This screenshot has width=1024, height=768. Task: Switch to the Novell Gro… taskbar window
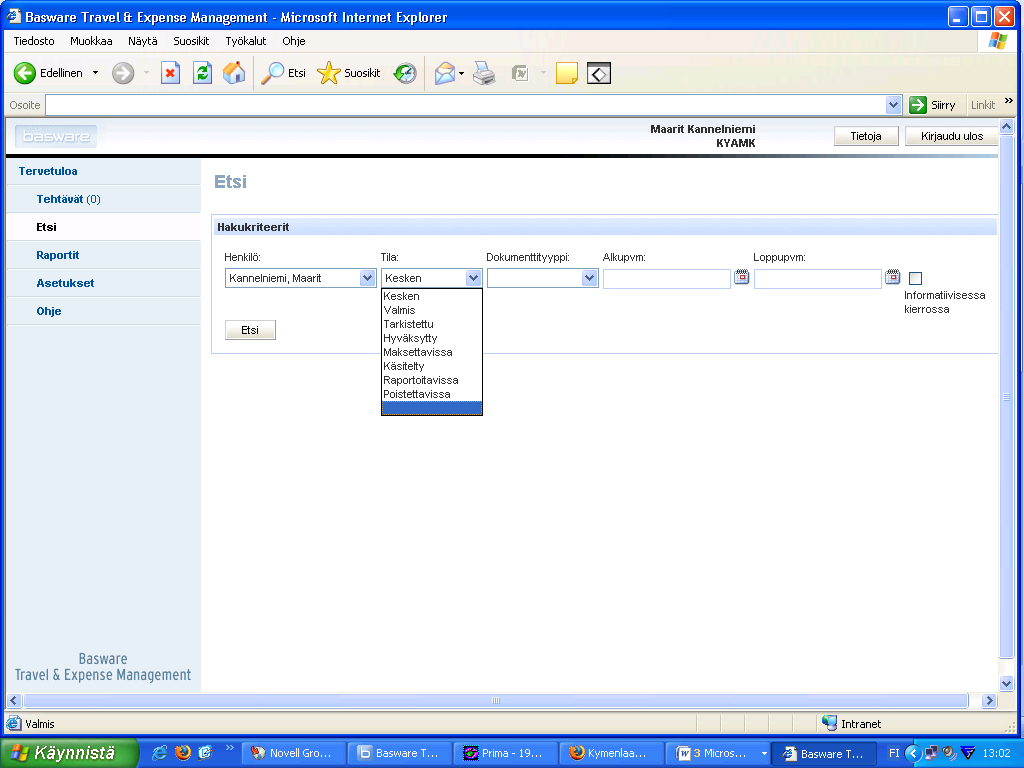coord(293,753)
